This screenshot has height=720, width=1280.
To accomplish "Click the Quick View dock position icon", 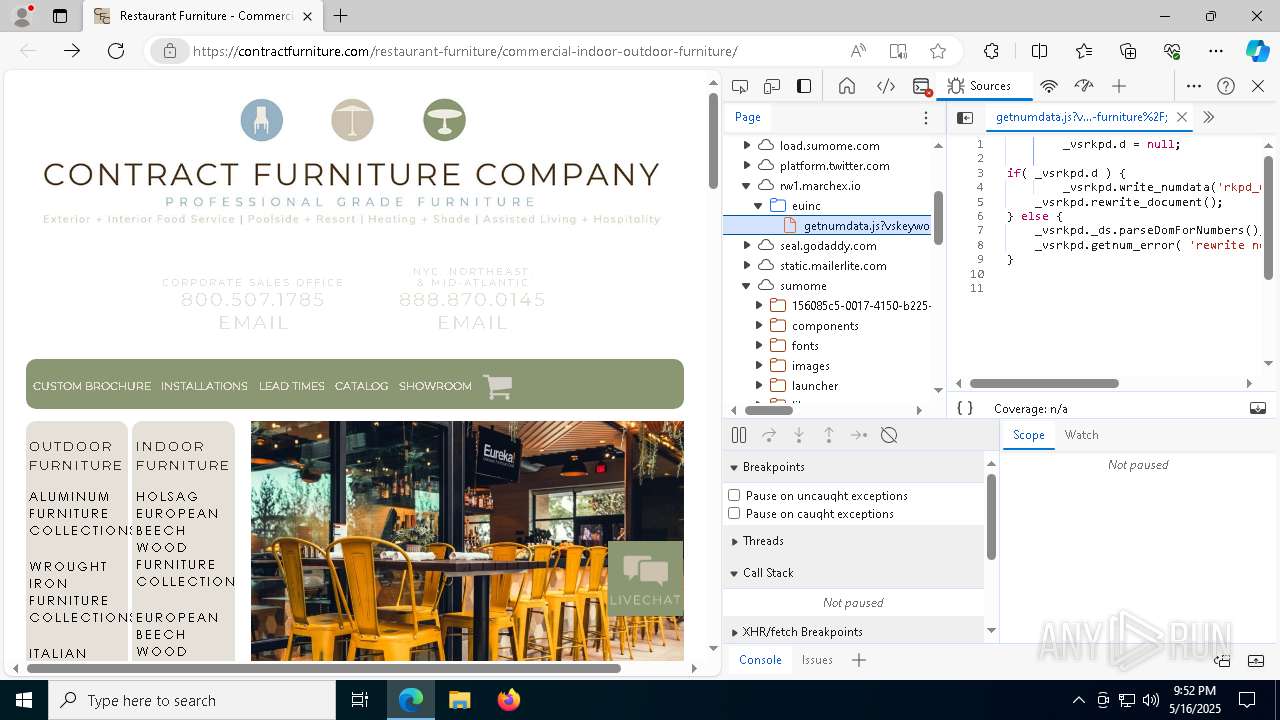I will coord(1222,660).
